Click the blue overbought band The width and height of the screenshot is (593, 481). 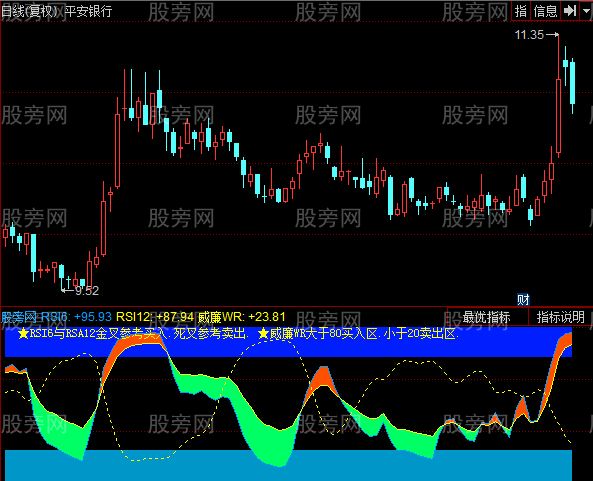(x=289, y=342)
